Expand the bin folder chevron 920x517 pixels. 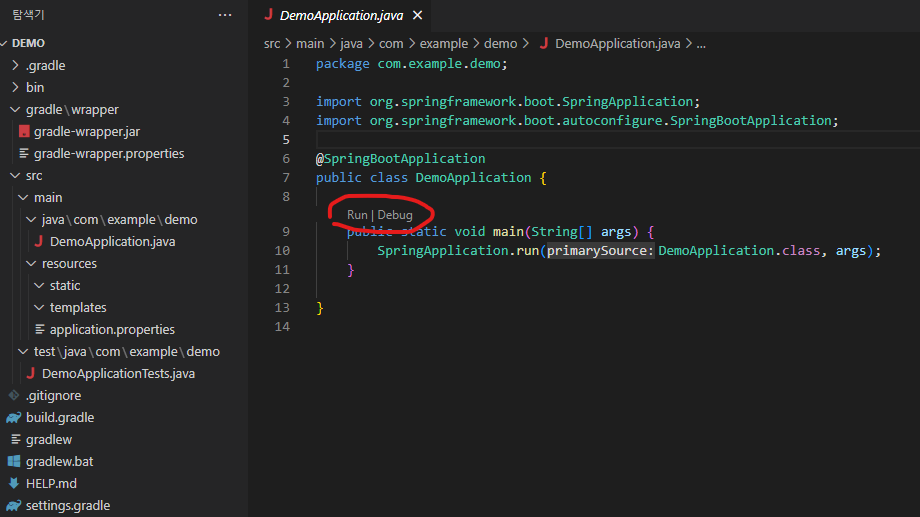coord(15,87)
